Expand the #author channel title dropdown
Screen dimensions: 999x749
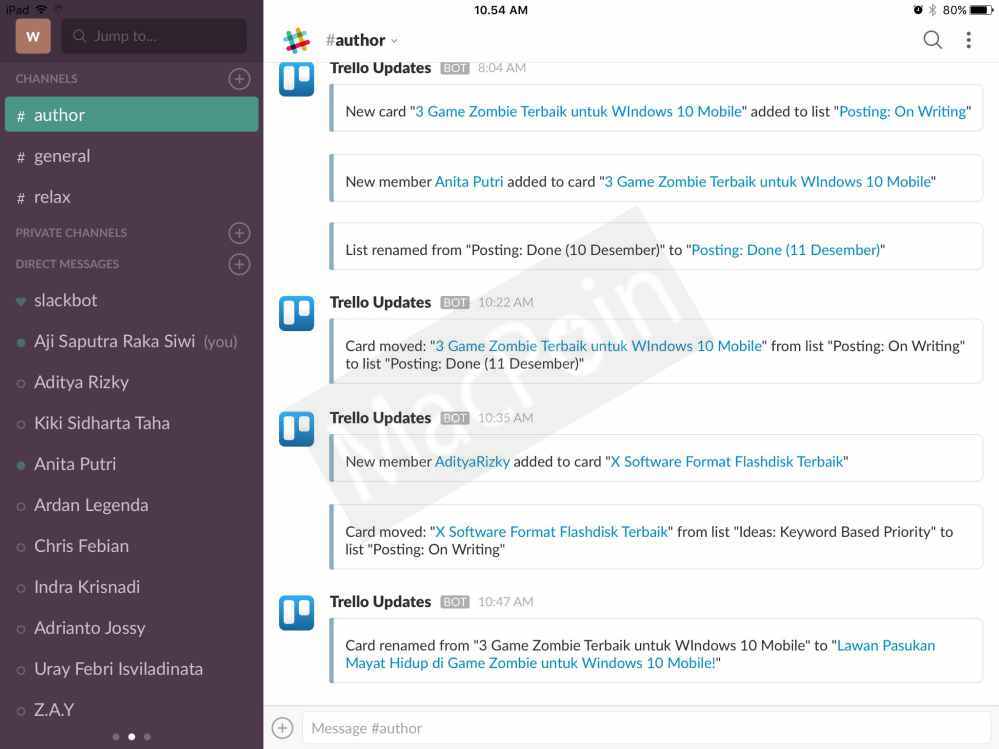click(361, 40)
